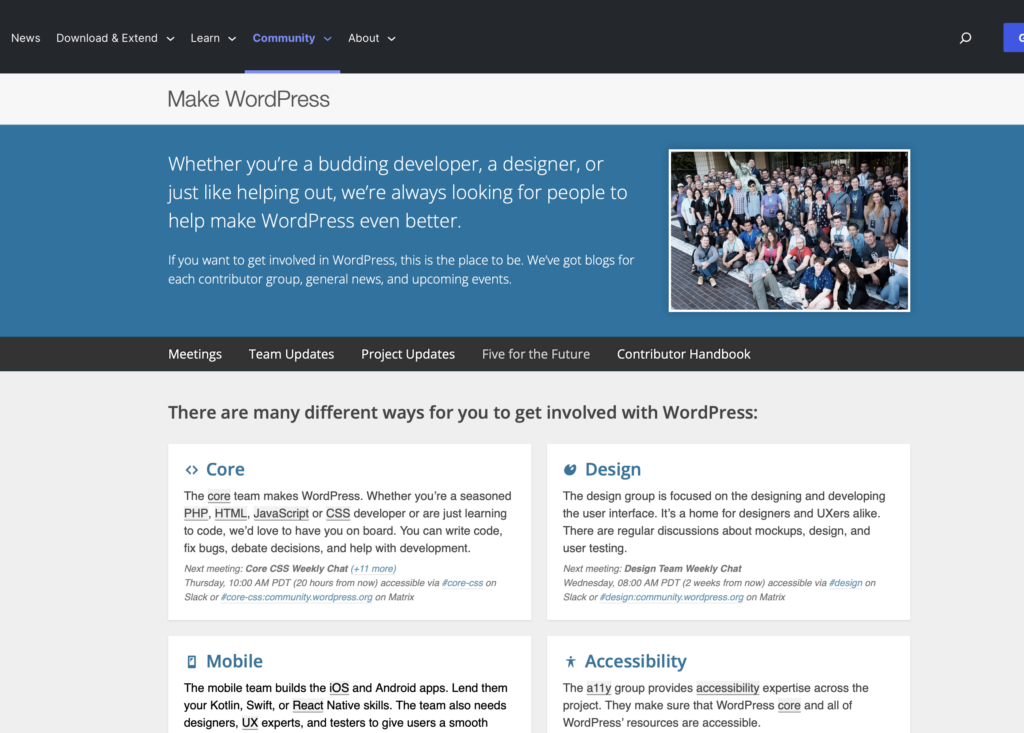Viewport: 1024px width, 733px height.
Task: Open the #core-css Slack link
Action: coord(462,583)
